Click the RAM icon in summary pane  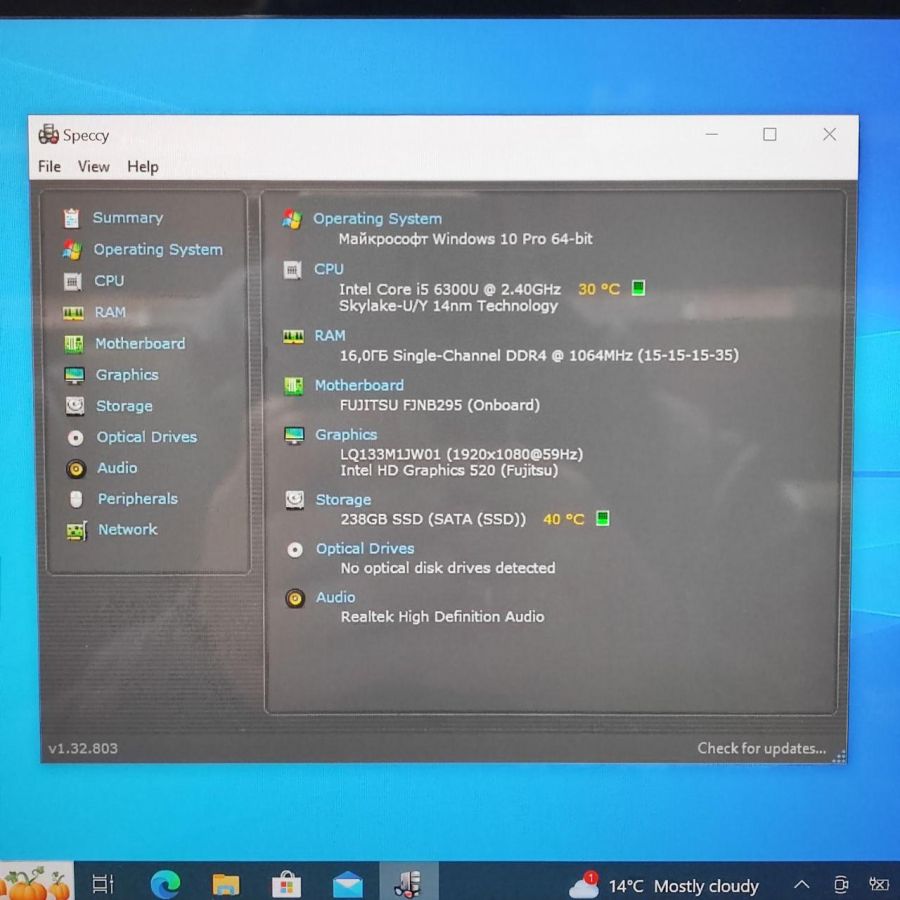[293, 336]
